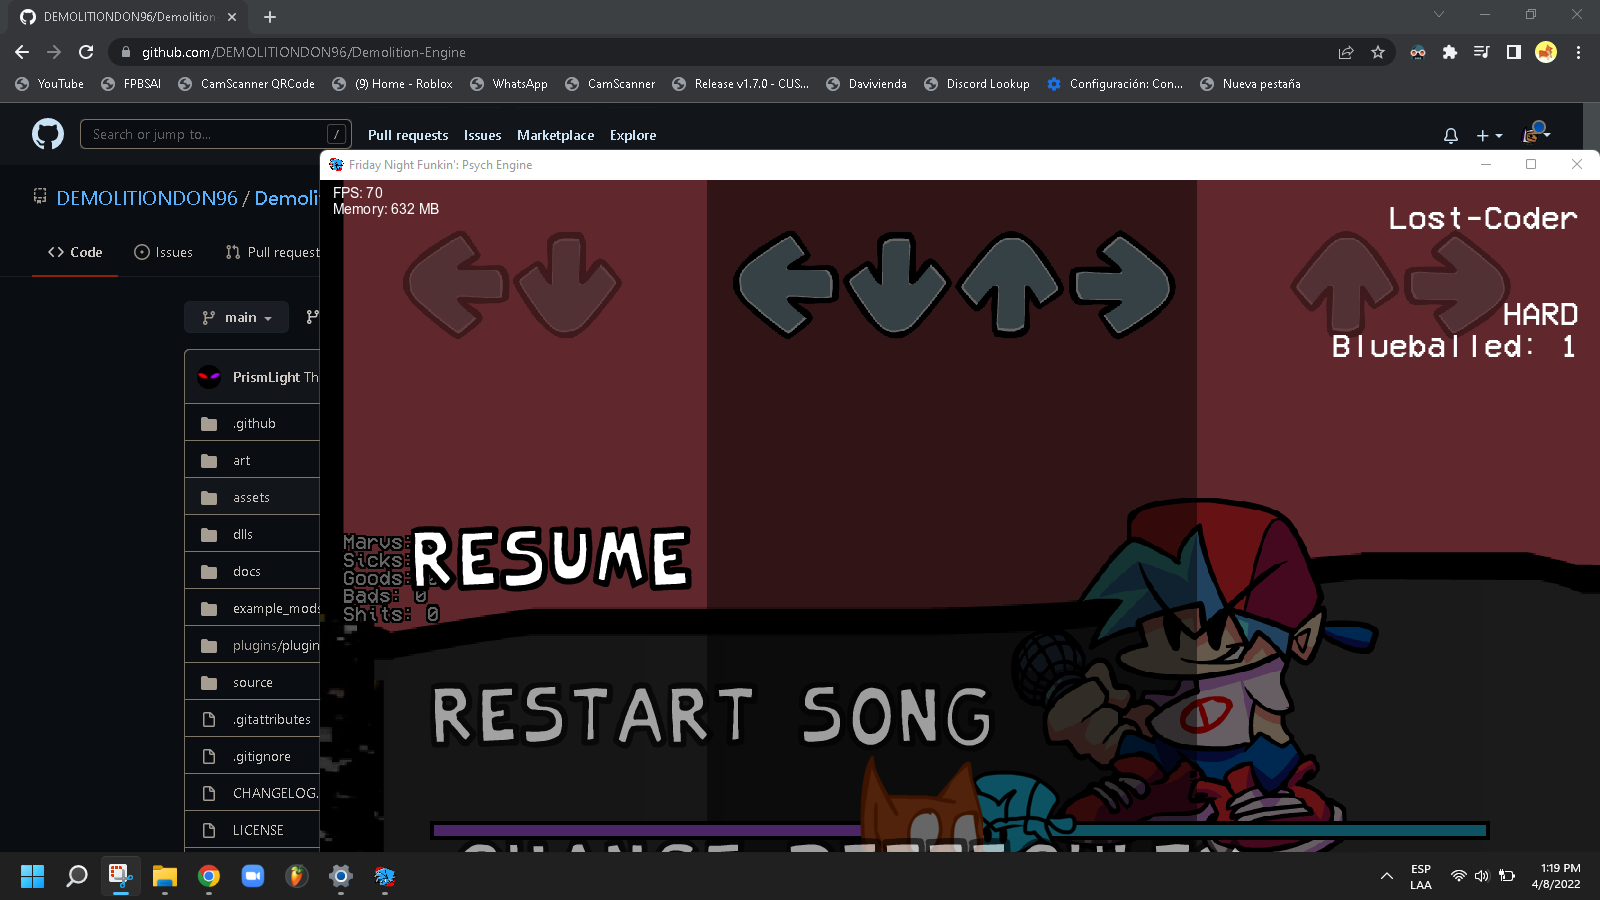Open Pull requests in GitHub header
The width and height of the screenshot is (1600, 900).
[x=408, y=135]
